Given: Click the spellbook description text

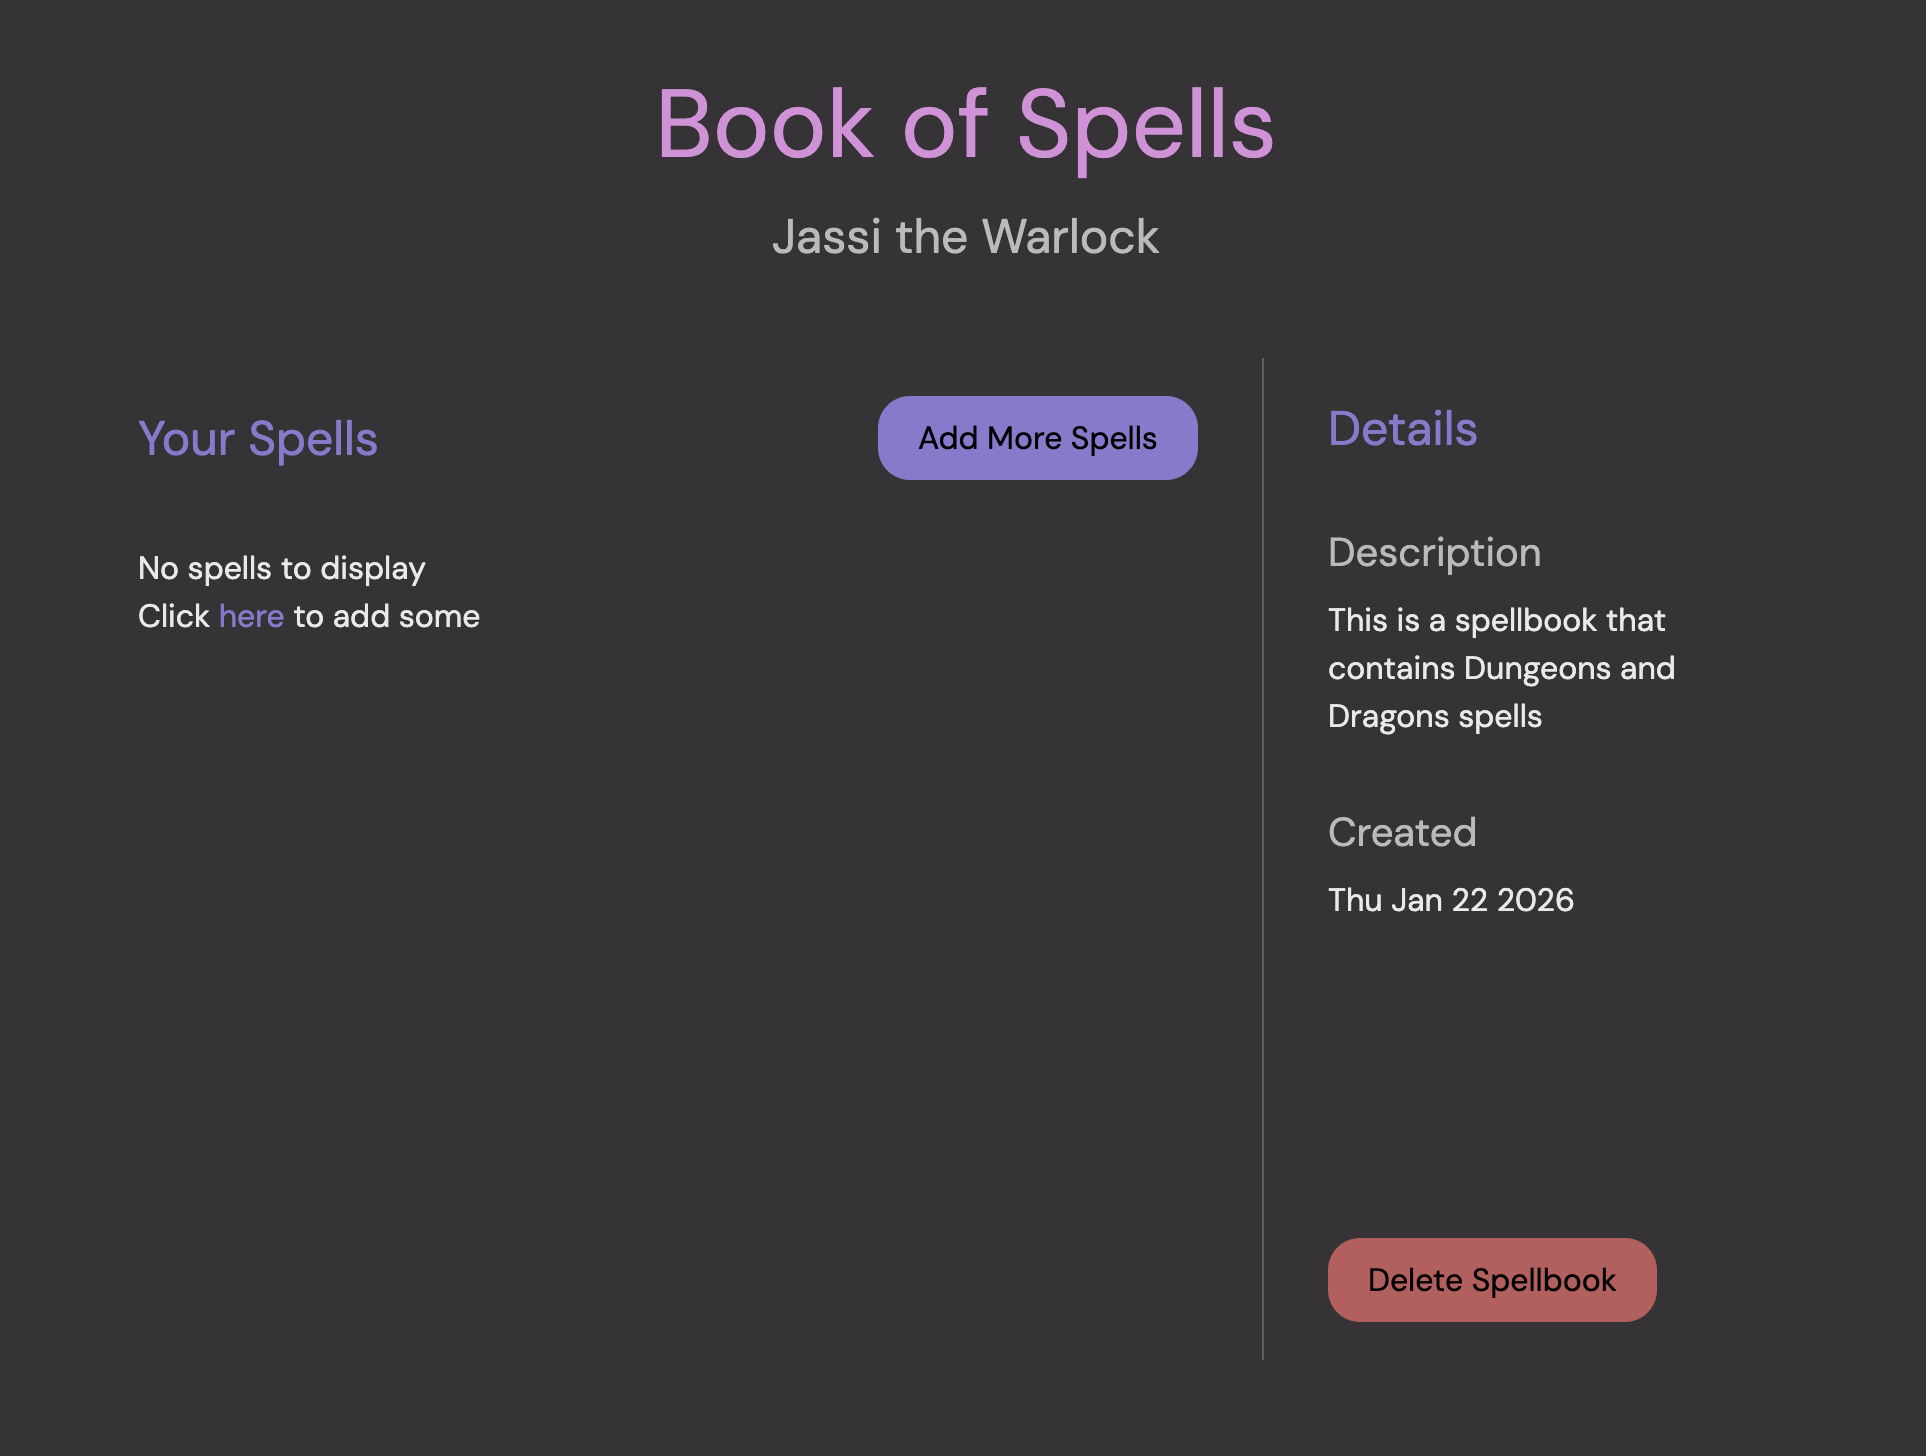Looking at the screenshot, I should tap(1500, 667).
